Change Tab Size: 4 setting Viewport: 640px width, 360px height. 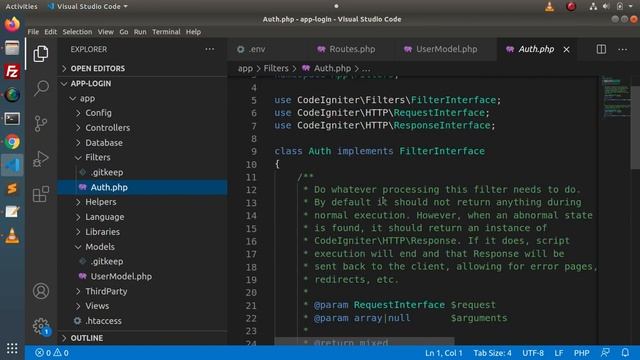click(x=492, y=353)
